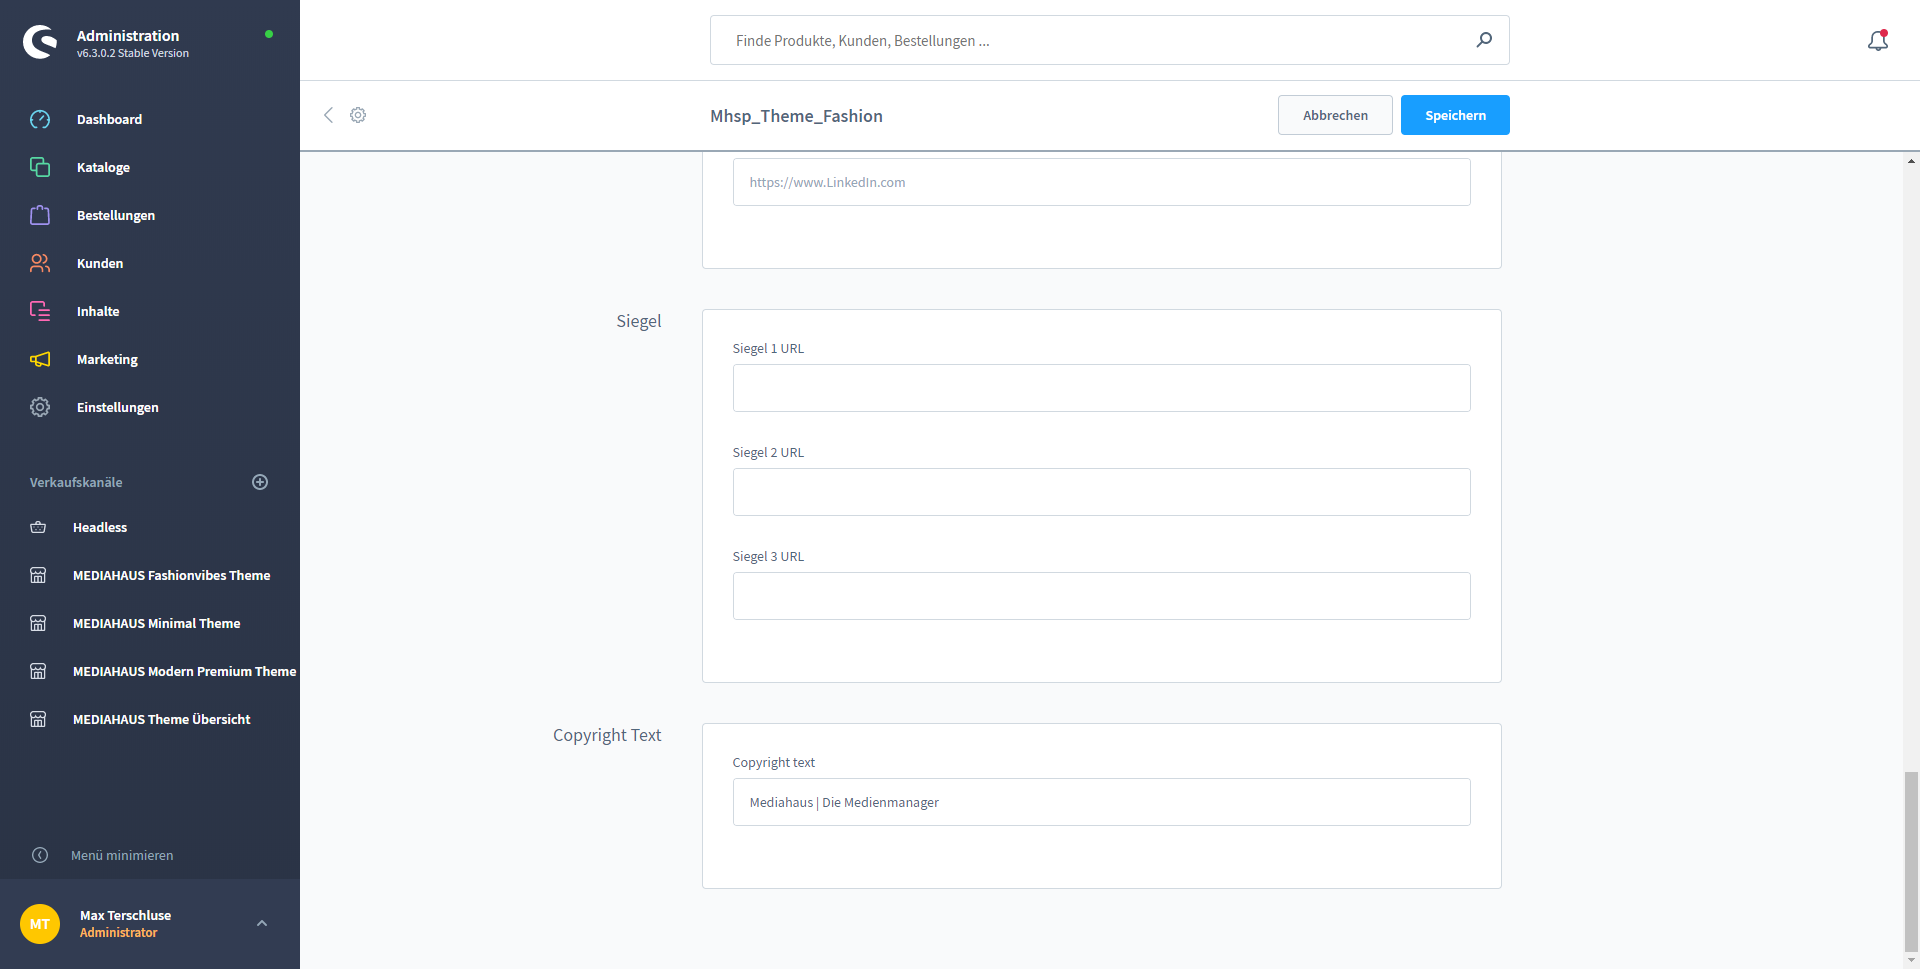Image resolution: width=1920 pixels, height=969 pixels.
Task: Click the notification bell icon
Action: 1877,41
